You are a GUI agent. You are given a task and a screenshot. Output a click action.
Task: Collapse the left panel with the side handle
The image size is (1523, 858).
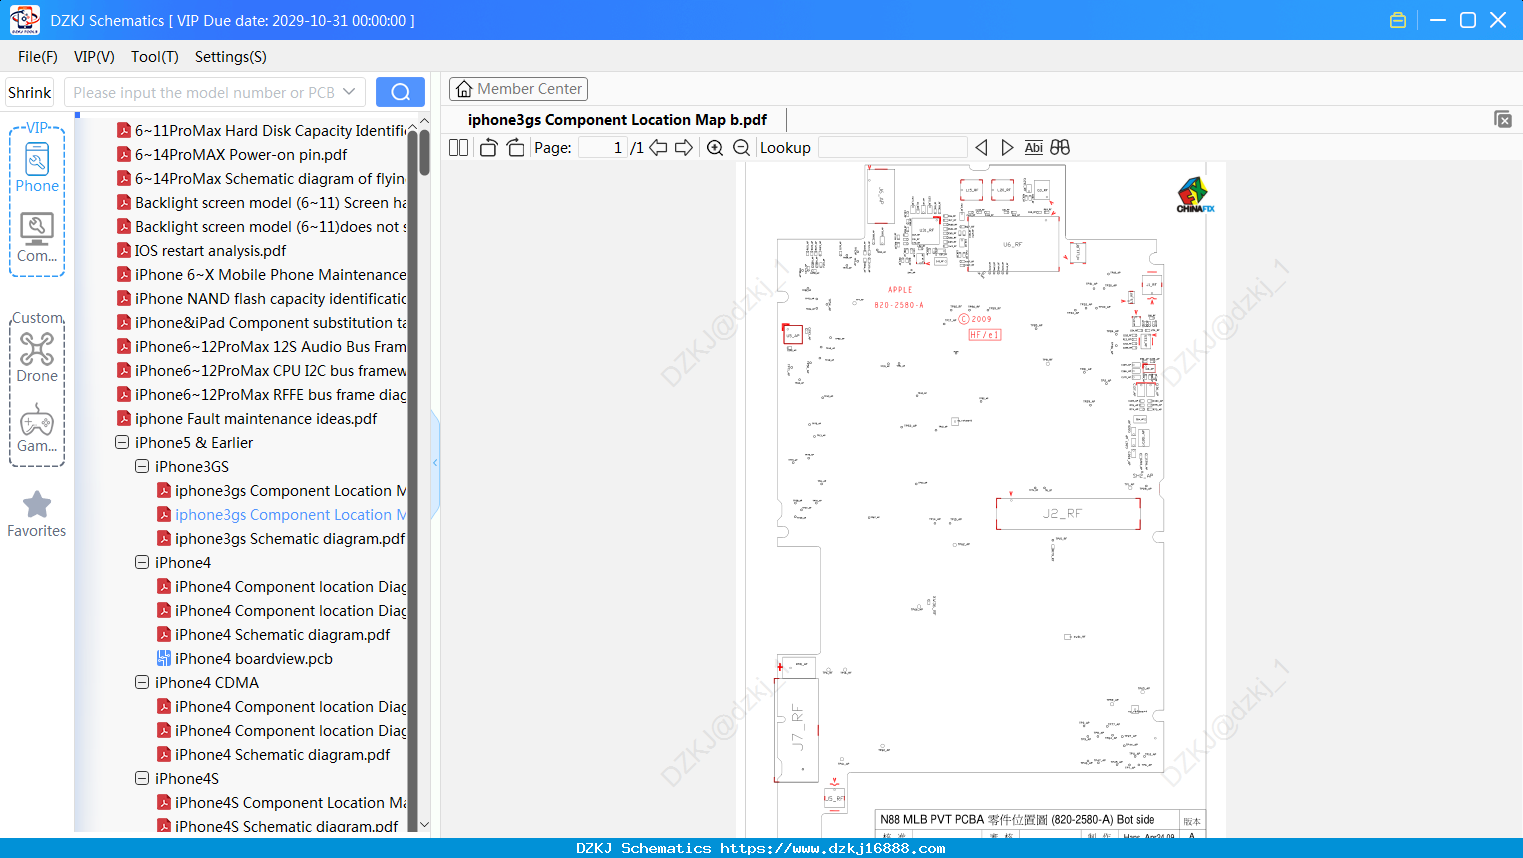(435, 463)
